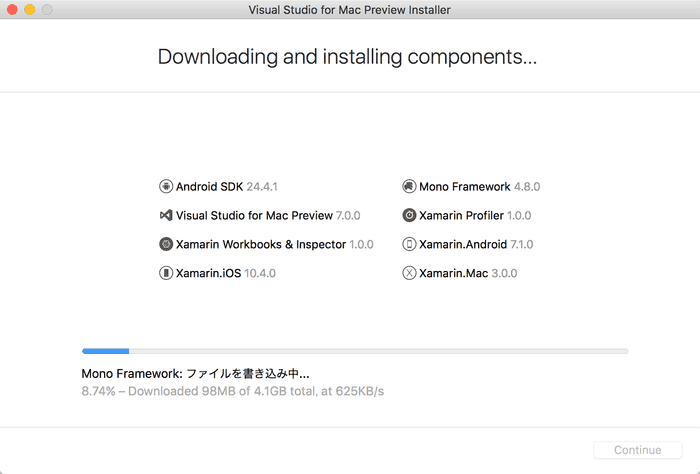Click the installer window title bar text
This screenshot has height=474, width=700.
[349, 10]
